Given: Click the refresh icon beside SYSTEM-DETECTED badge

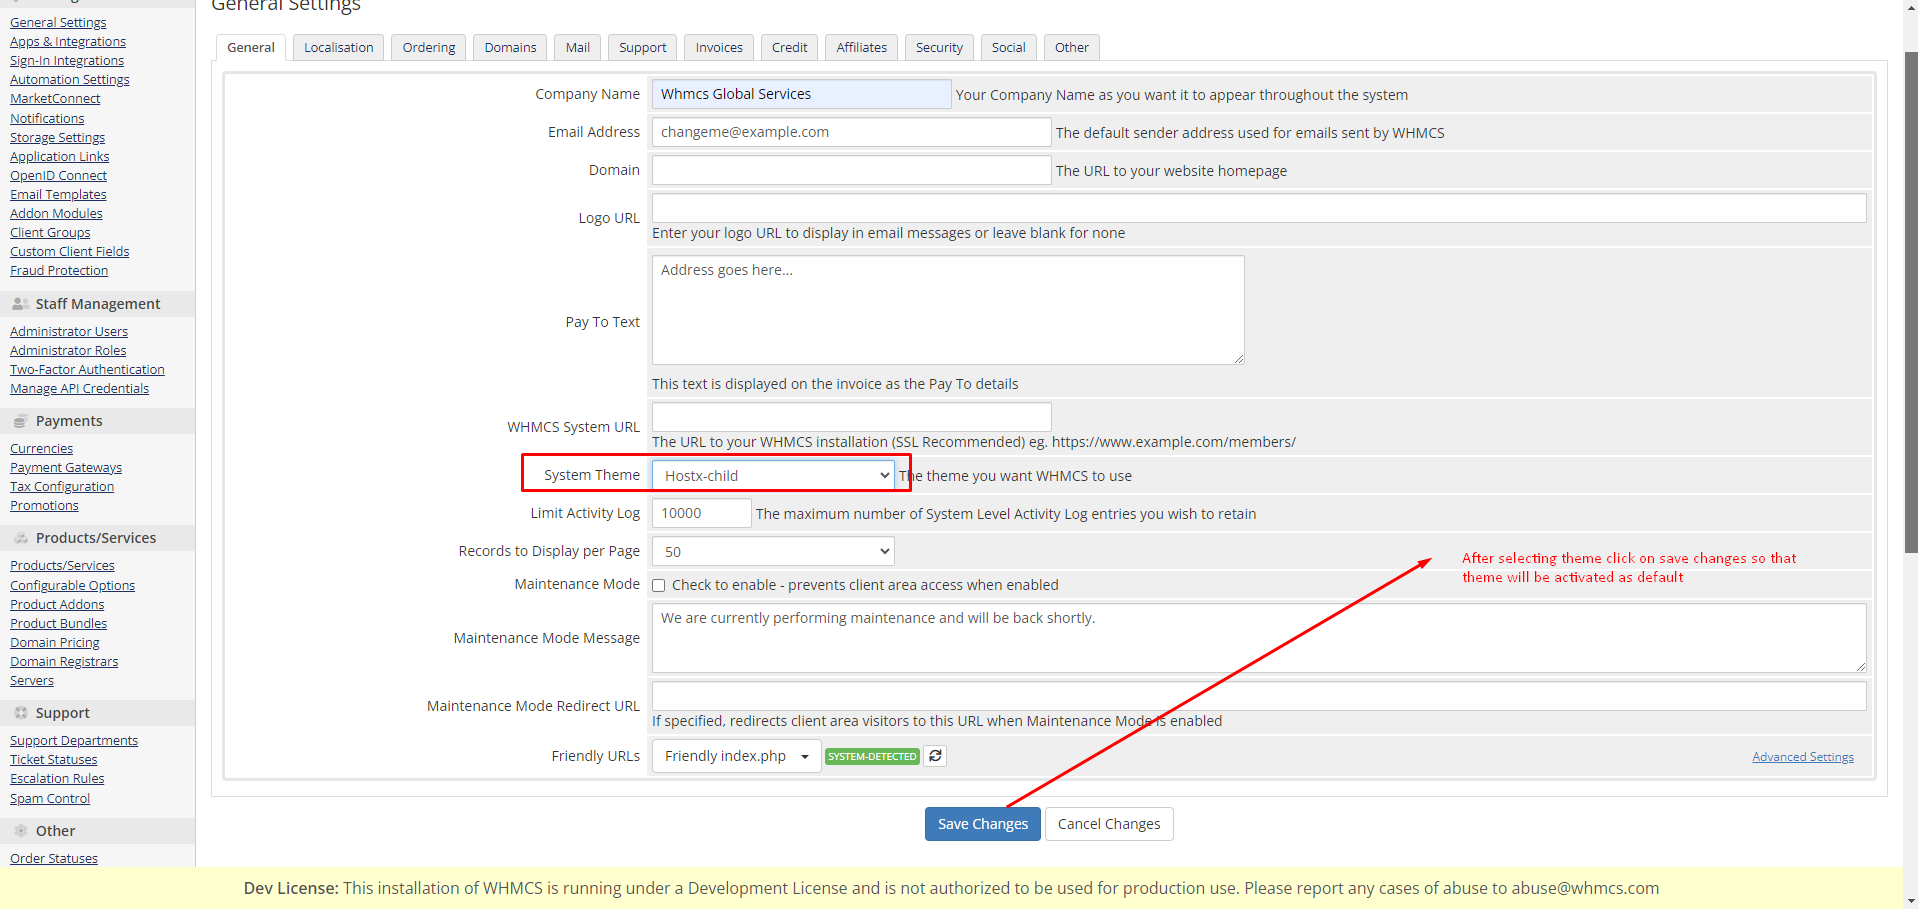Looking at the screenshot, I should coord(935,756).
